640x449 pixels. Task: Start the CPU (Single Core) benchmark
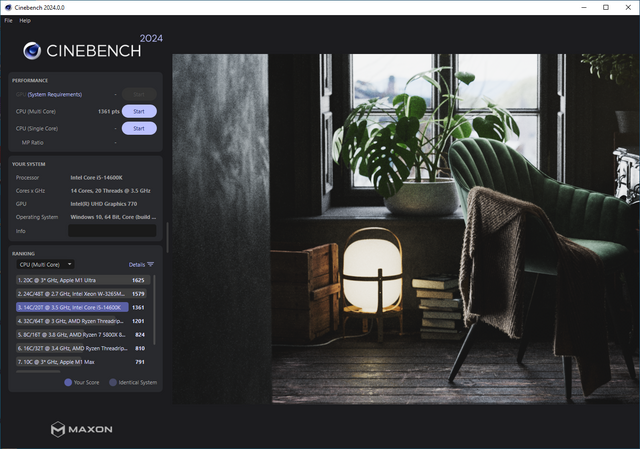click(139, 128)
